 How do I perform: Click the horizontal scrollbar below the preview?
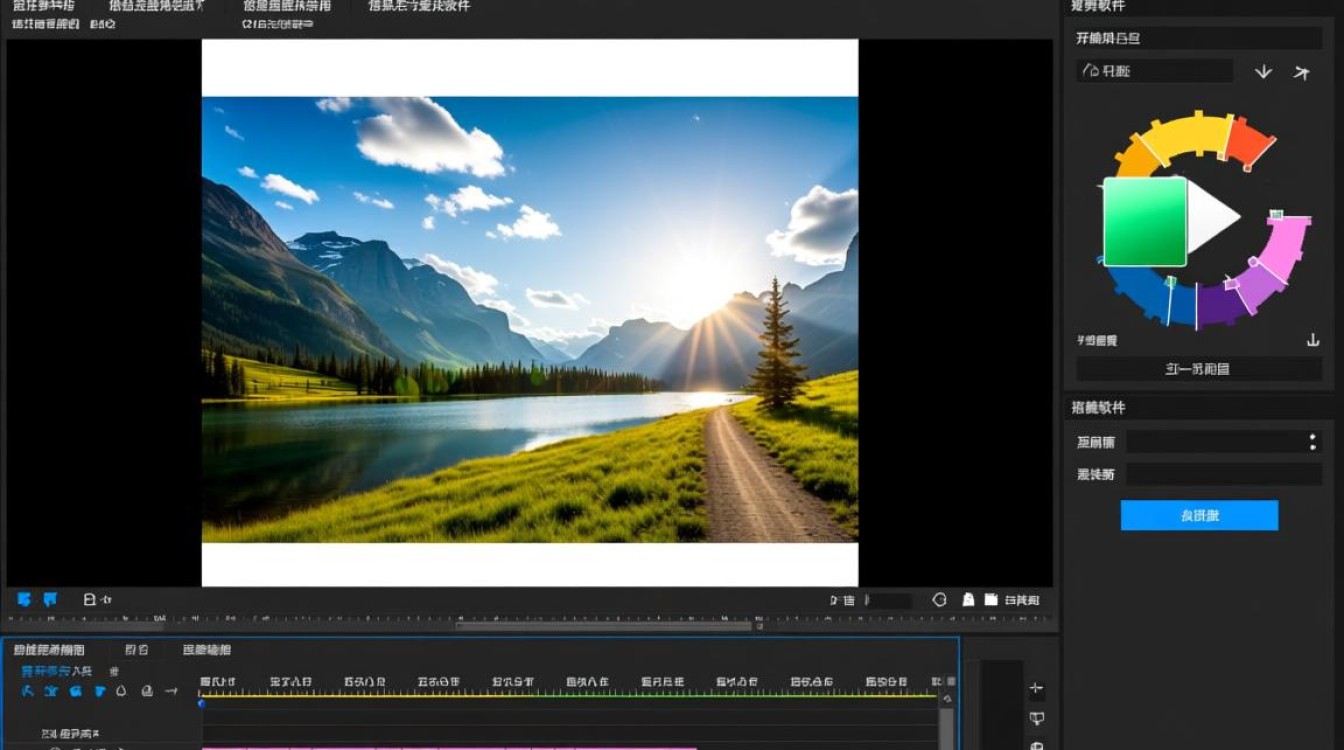[603, 626]
